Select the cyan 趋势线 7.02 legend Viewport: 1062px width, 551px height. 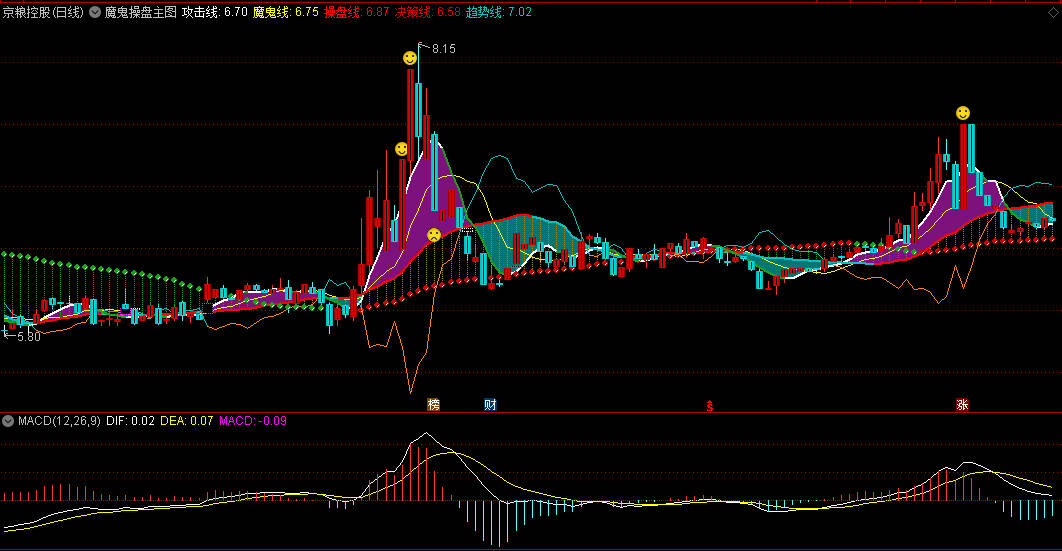click(499, 13)
